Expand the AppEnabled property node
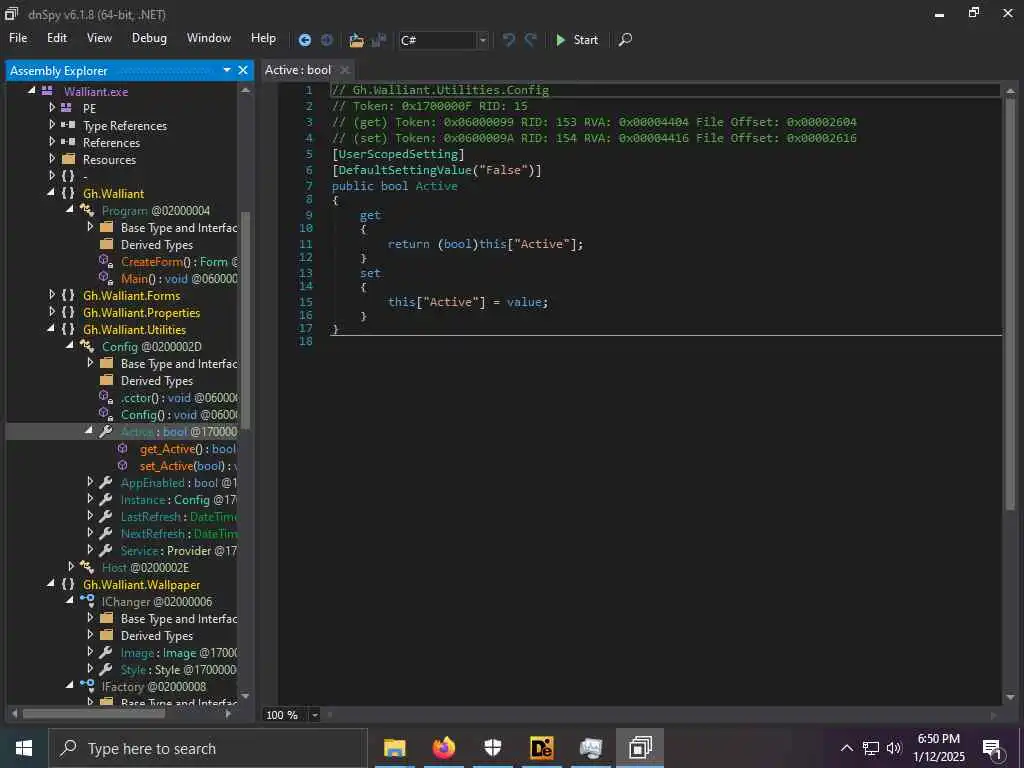Image resolution: width=1024 pixels, height=768 pixels. click(x=90, y=481)
